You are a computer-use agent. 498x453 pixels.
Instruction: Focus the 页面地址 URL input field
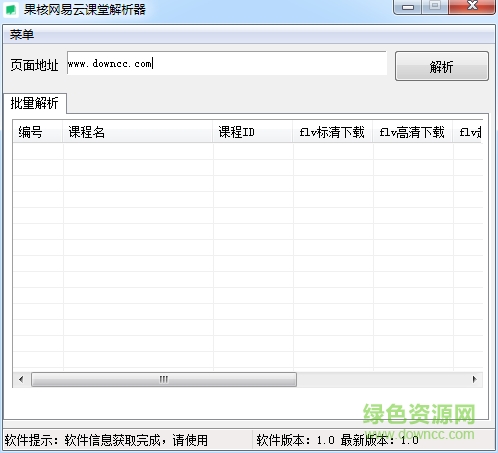pos(227,63)
